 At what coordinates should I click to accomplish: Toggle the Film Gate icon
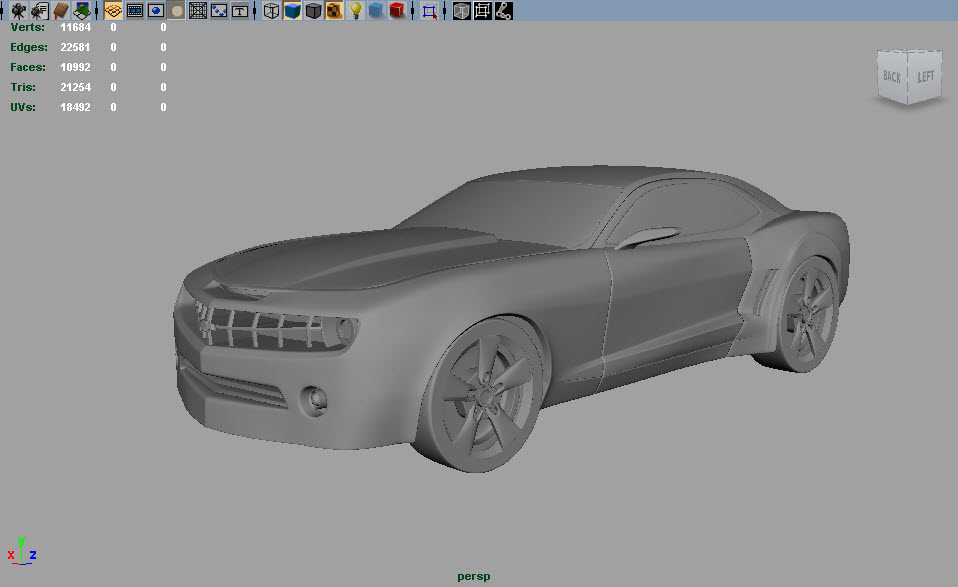click(x=134, y=10)
